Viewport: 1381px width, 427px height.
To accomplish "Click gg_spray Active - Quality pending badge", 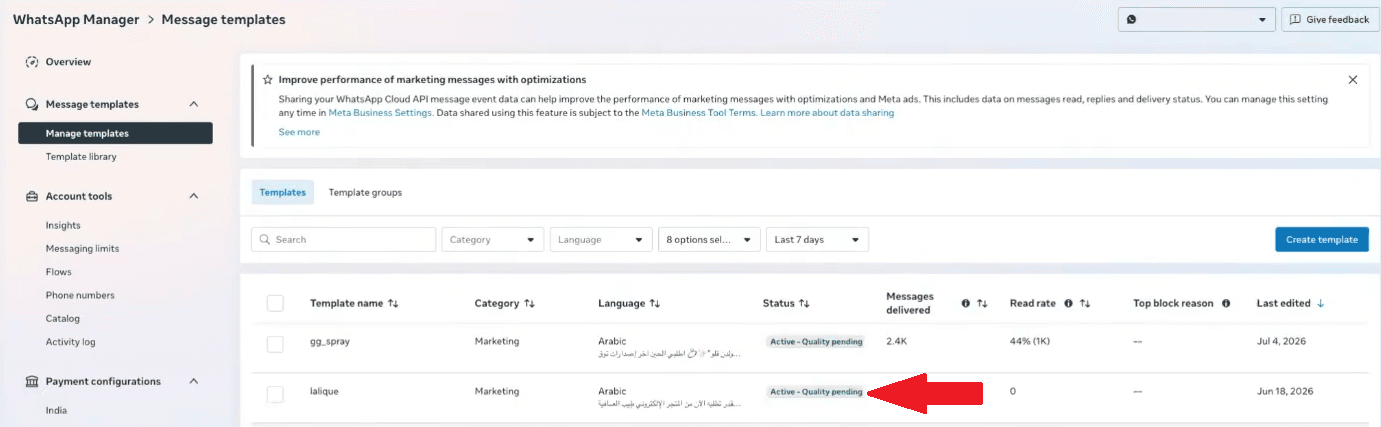I will point(815,342).
